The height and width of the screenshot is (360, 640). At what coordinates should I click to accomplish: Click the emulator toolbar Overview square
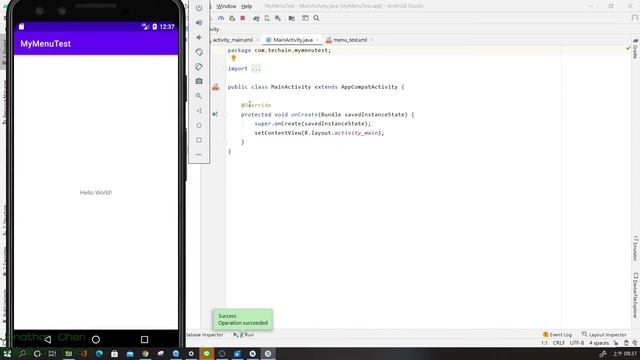pyautogui.click(x=199, y=140)
